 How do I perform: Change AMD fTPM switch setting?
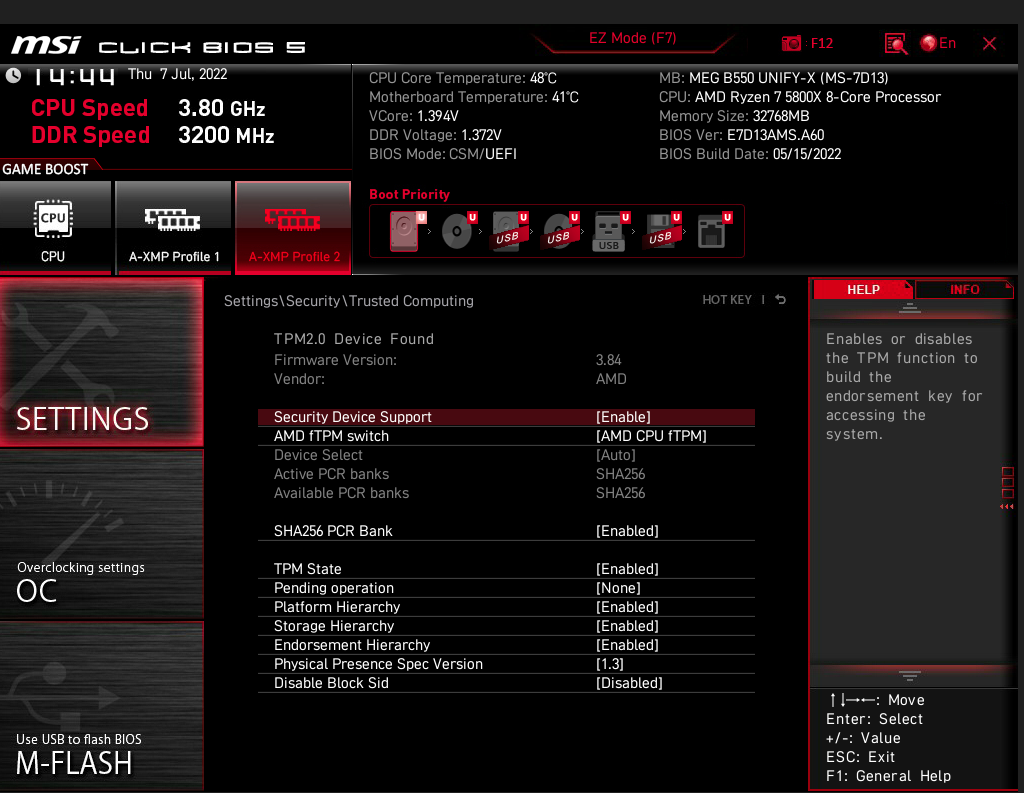coord(506,436)
